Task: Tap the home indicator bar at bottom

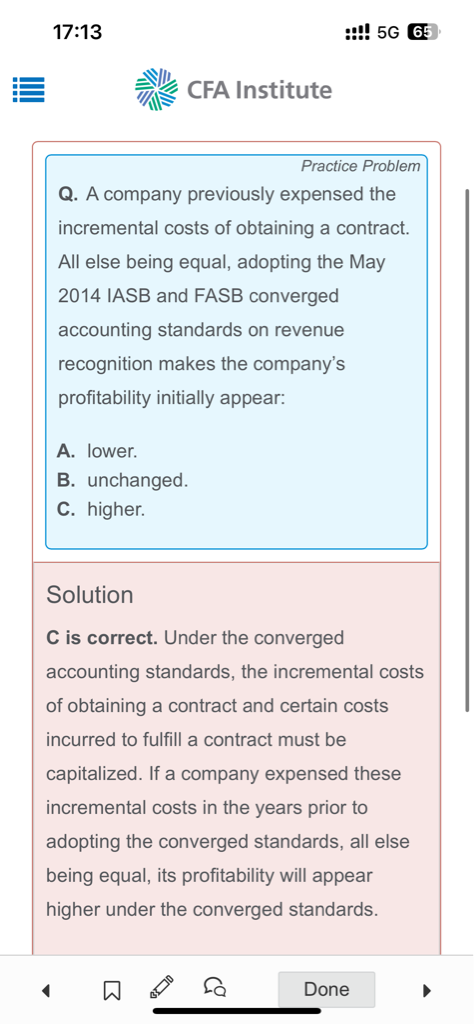Action: point(237,1012)
